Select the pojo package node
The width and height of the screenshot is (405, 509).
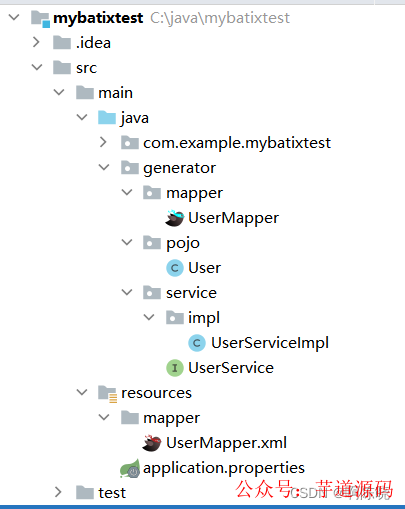point(183,243)
